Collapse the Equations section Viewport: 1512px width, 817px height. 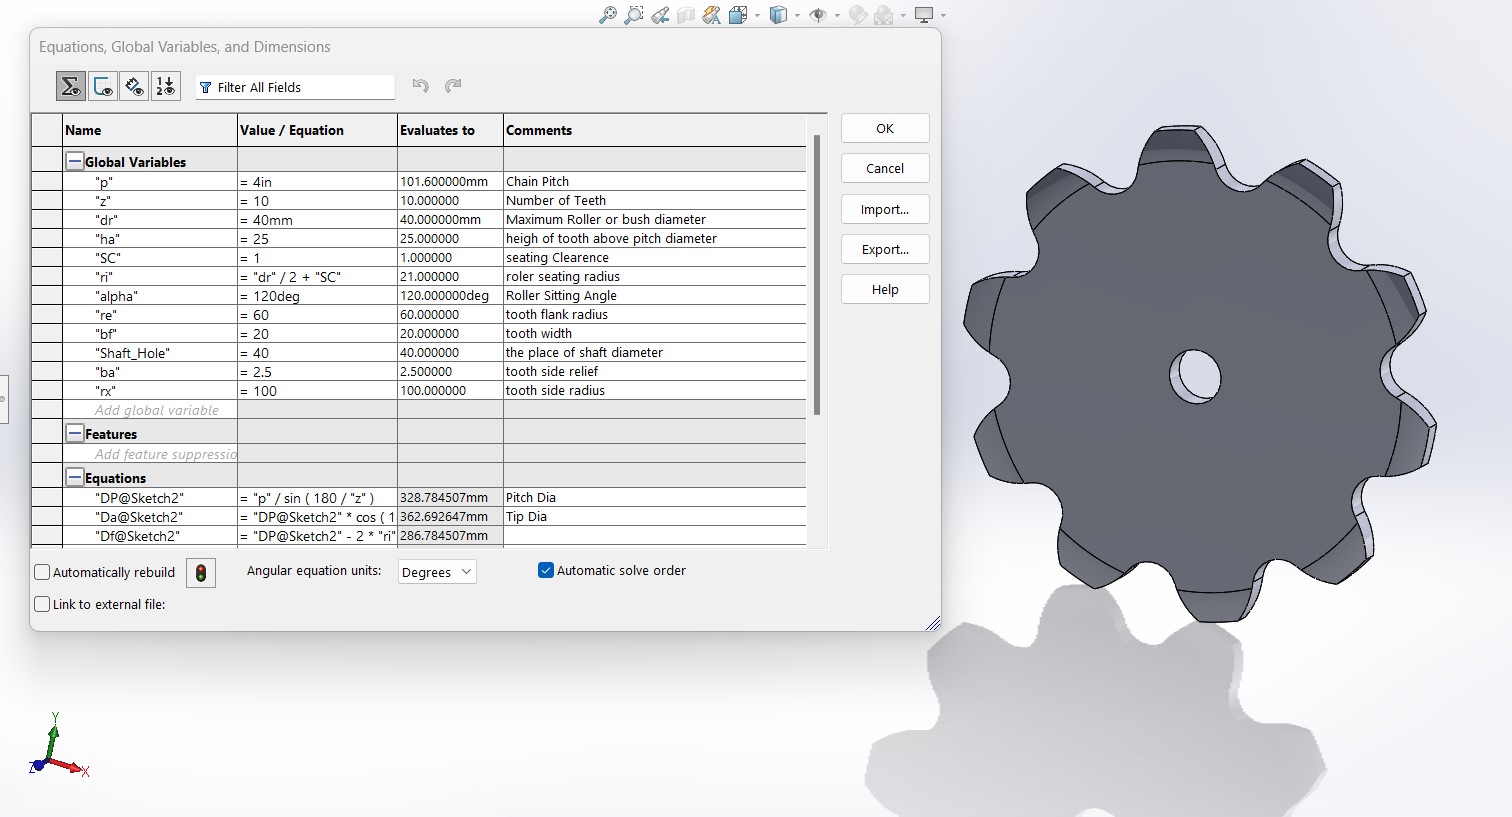pyautogui.click(x=74, y=478)
